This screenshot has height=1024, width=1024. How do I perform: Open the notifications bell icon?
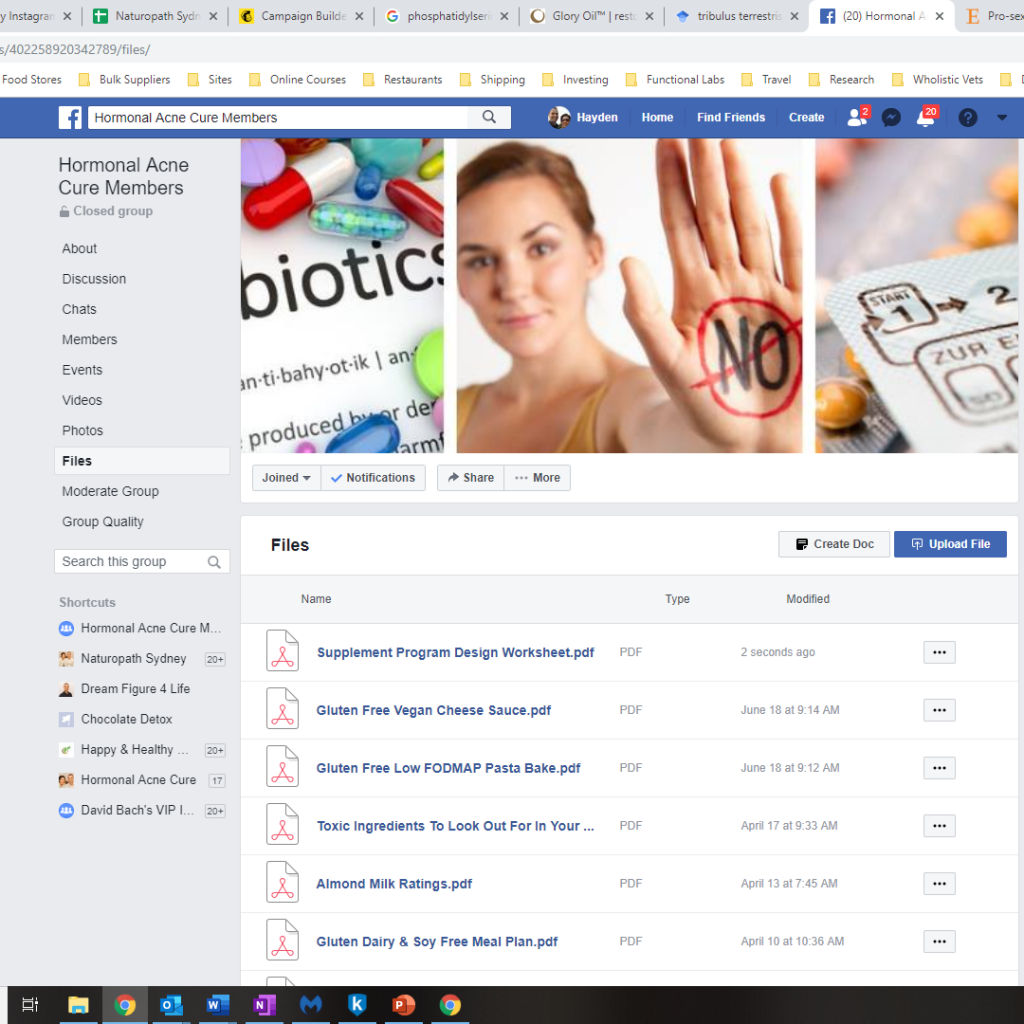925,118
